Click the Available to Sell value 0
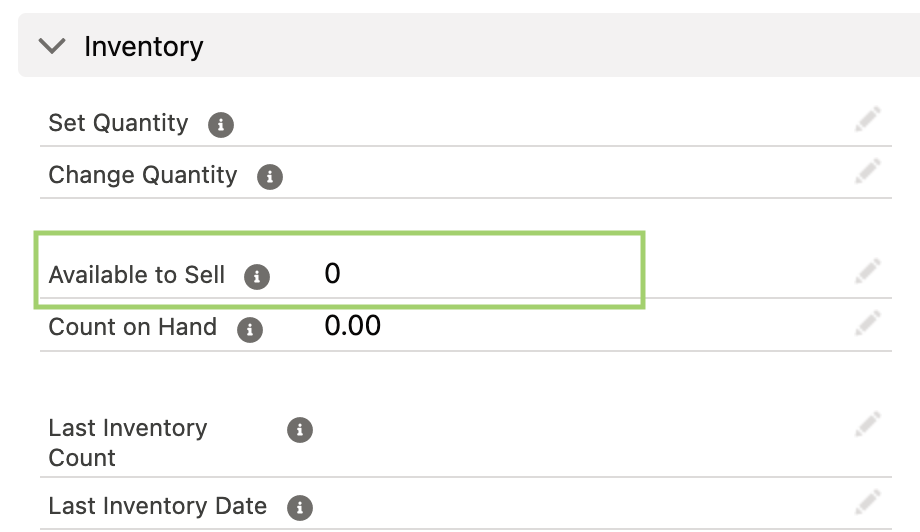This screenshot has width=920, height=532. pyautogui.click(x=333, y=273)
